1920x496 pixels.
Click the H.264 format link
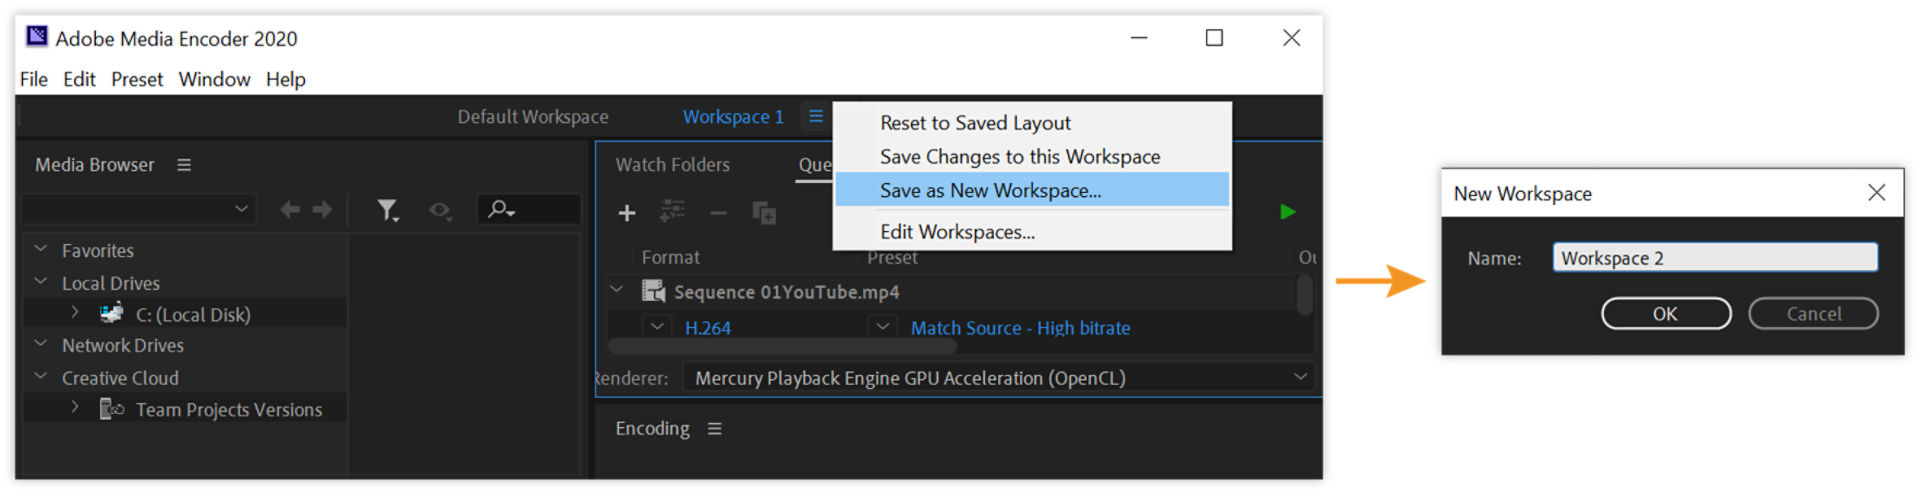[x=708, y=328]
